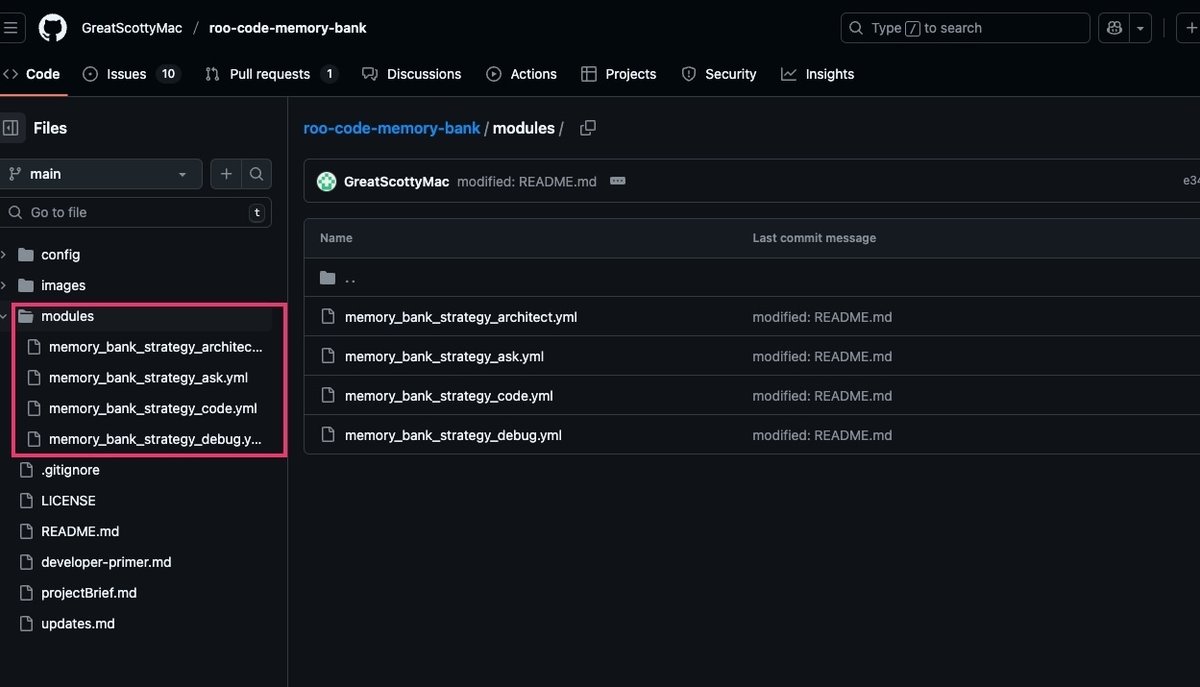The image size is (1200, 687).
Task: Expand the images folder chevron
Action: pyautogui.click(x=4, y=285)
